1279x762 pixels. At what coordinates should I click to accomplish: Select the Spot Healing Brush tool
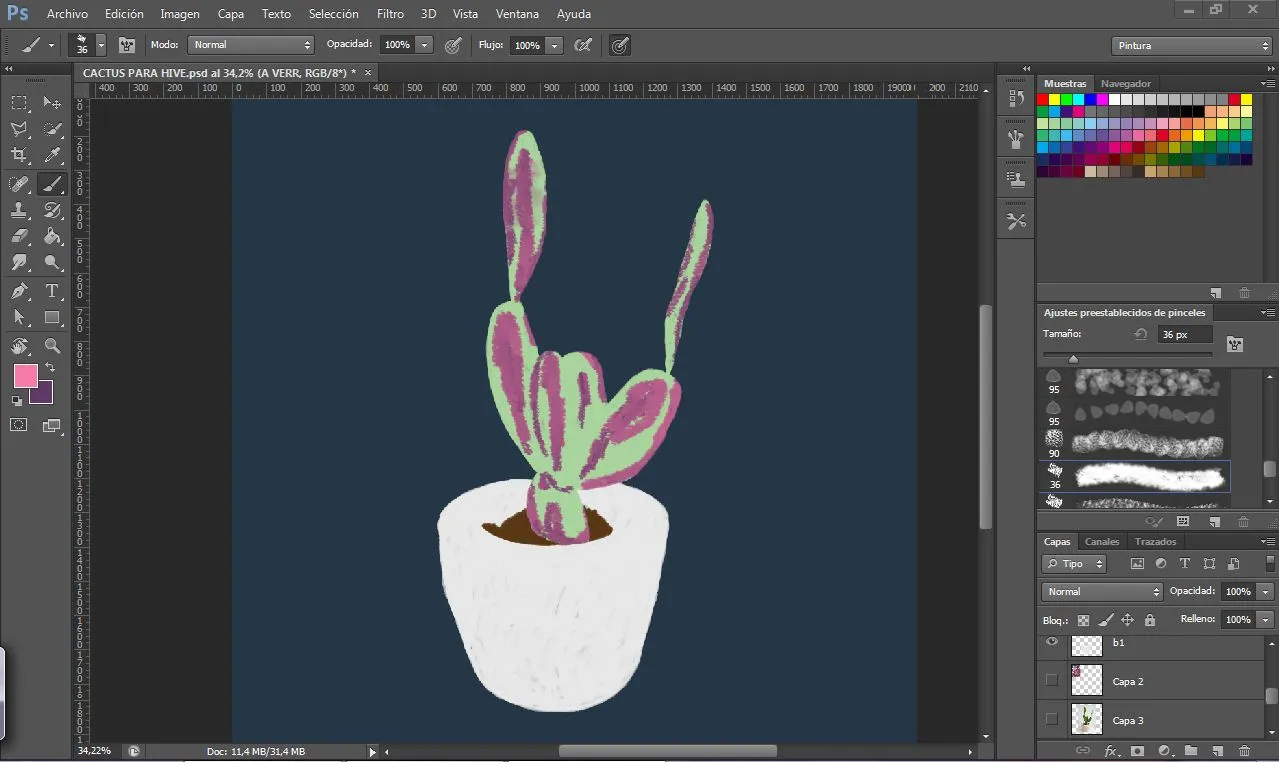(x=19, y=184)
